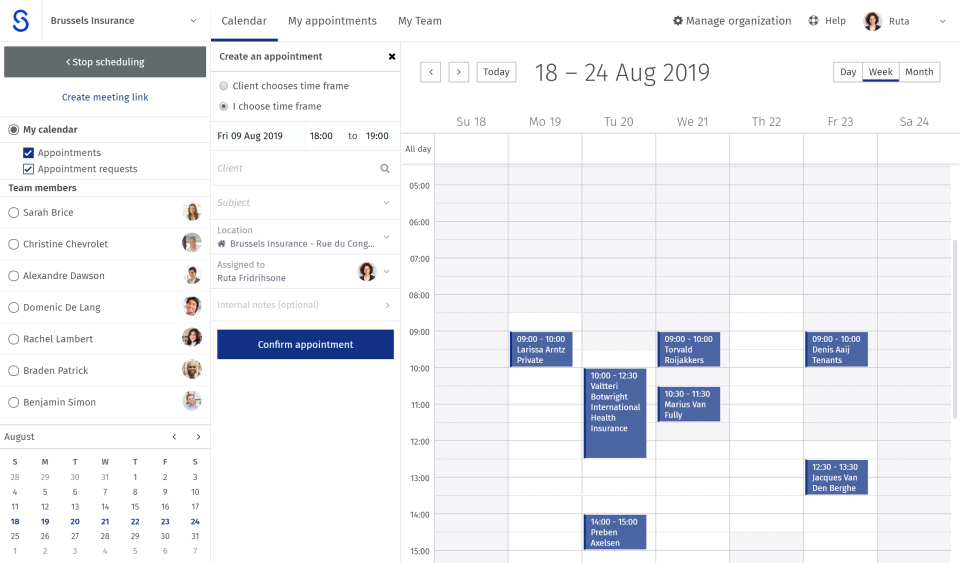Select day 21 in mini calendar
The image size is (960, 563).
point(105,521)
